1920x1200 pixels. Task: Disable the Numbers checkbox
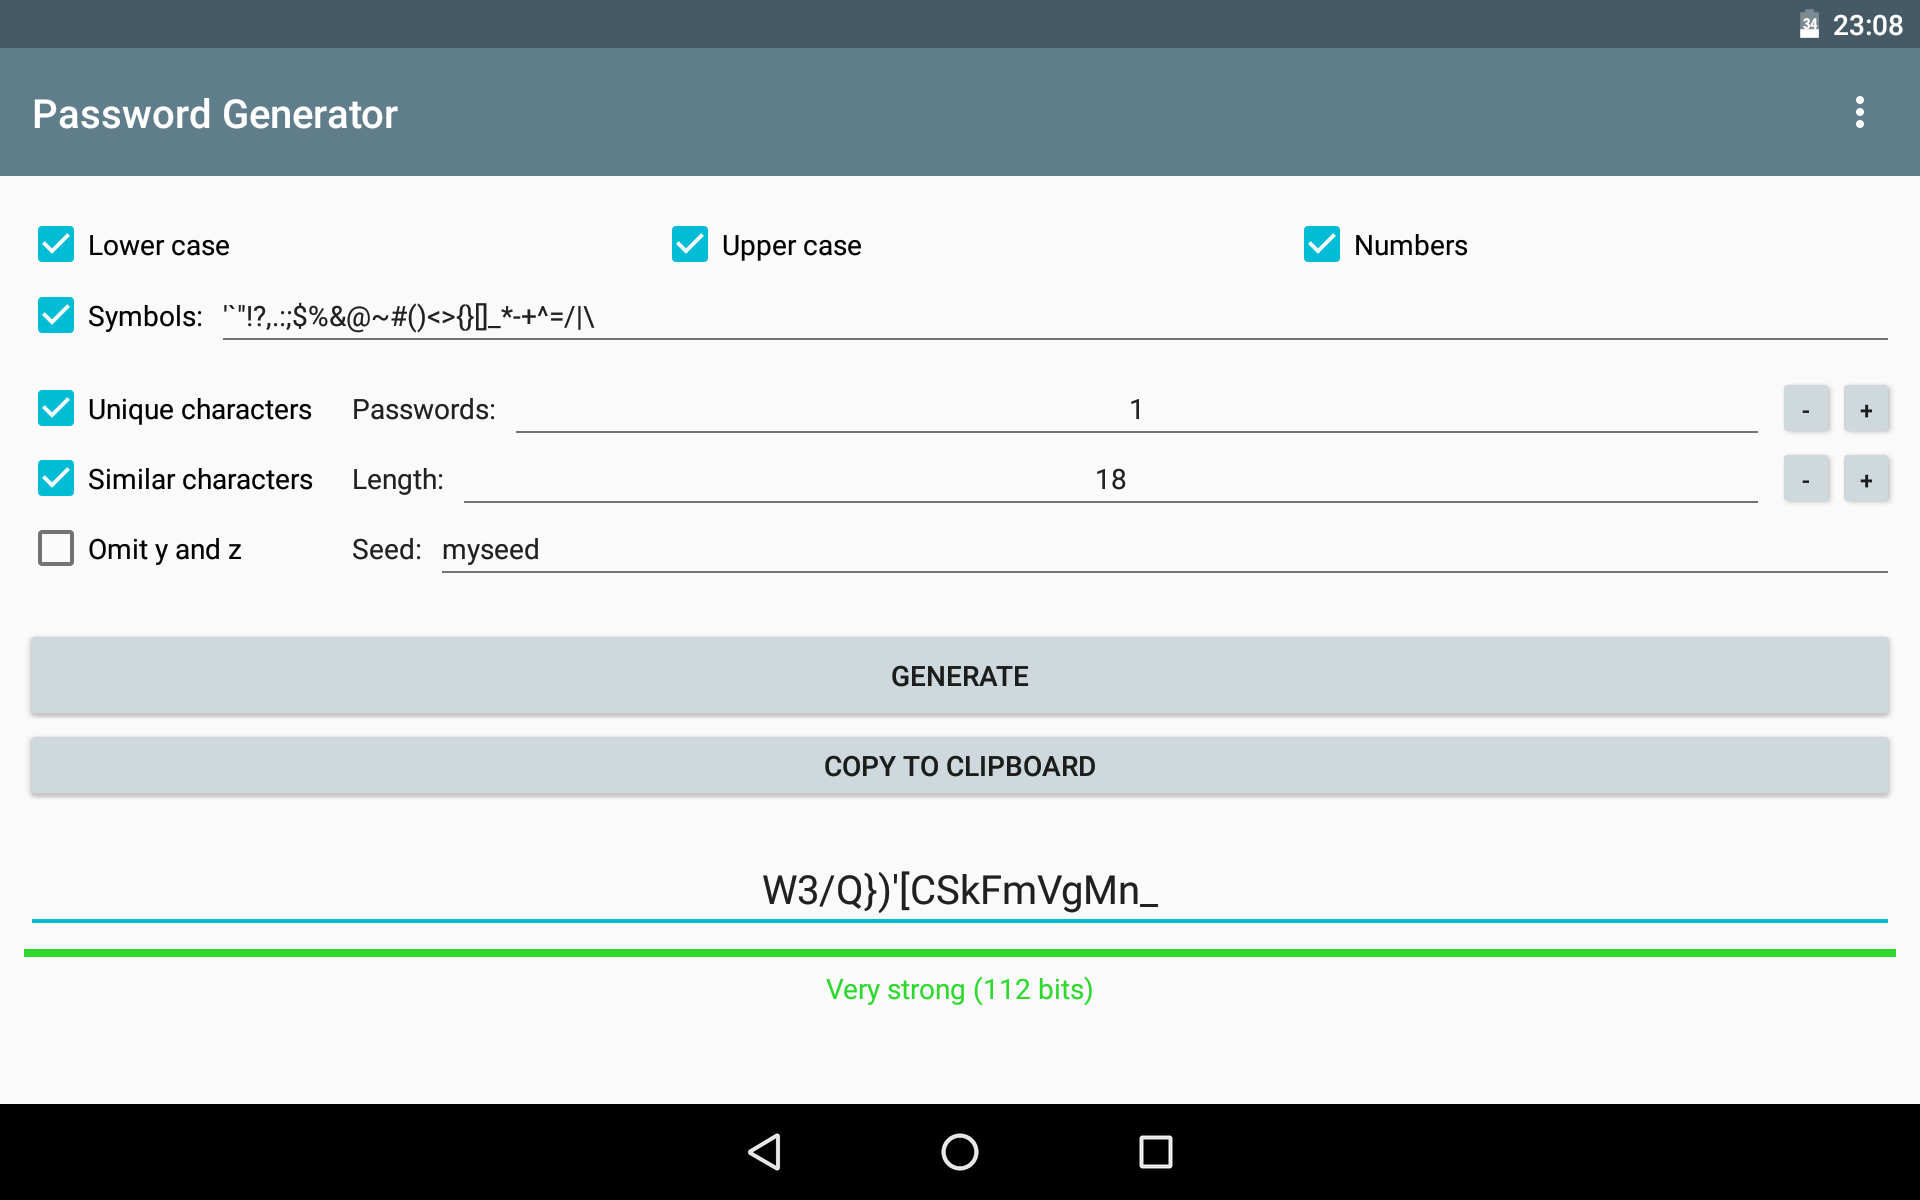coord(1322,244)
